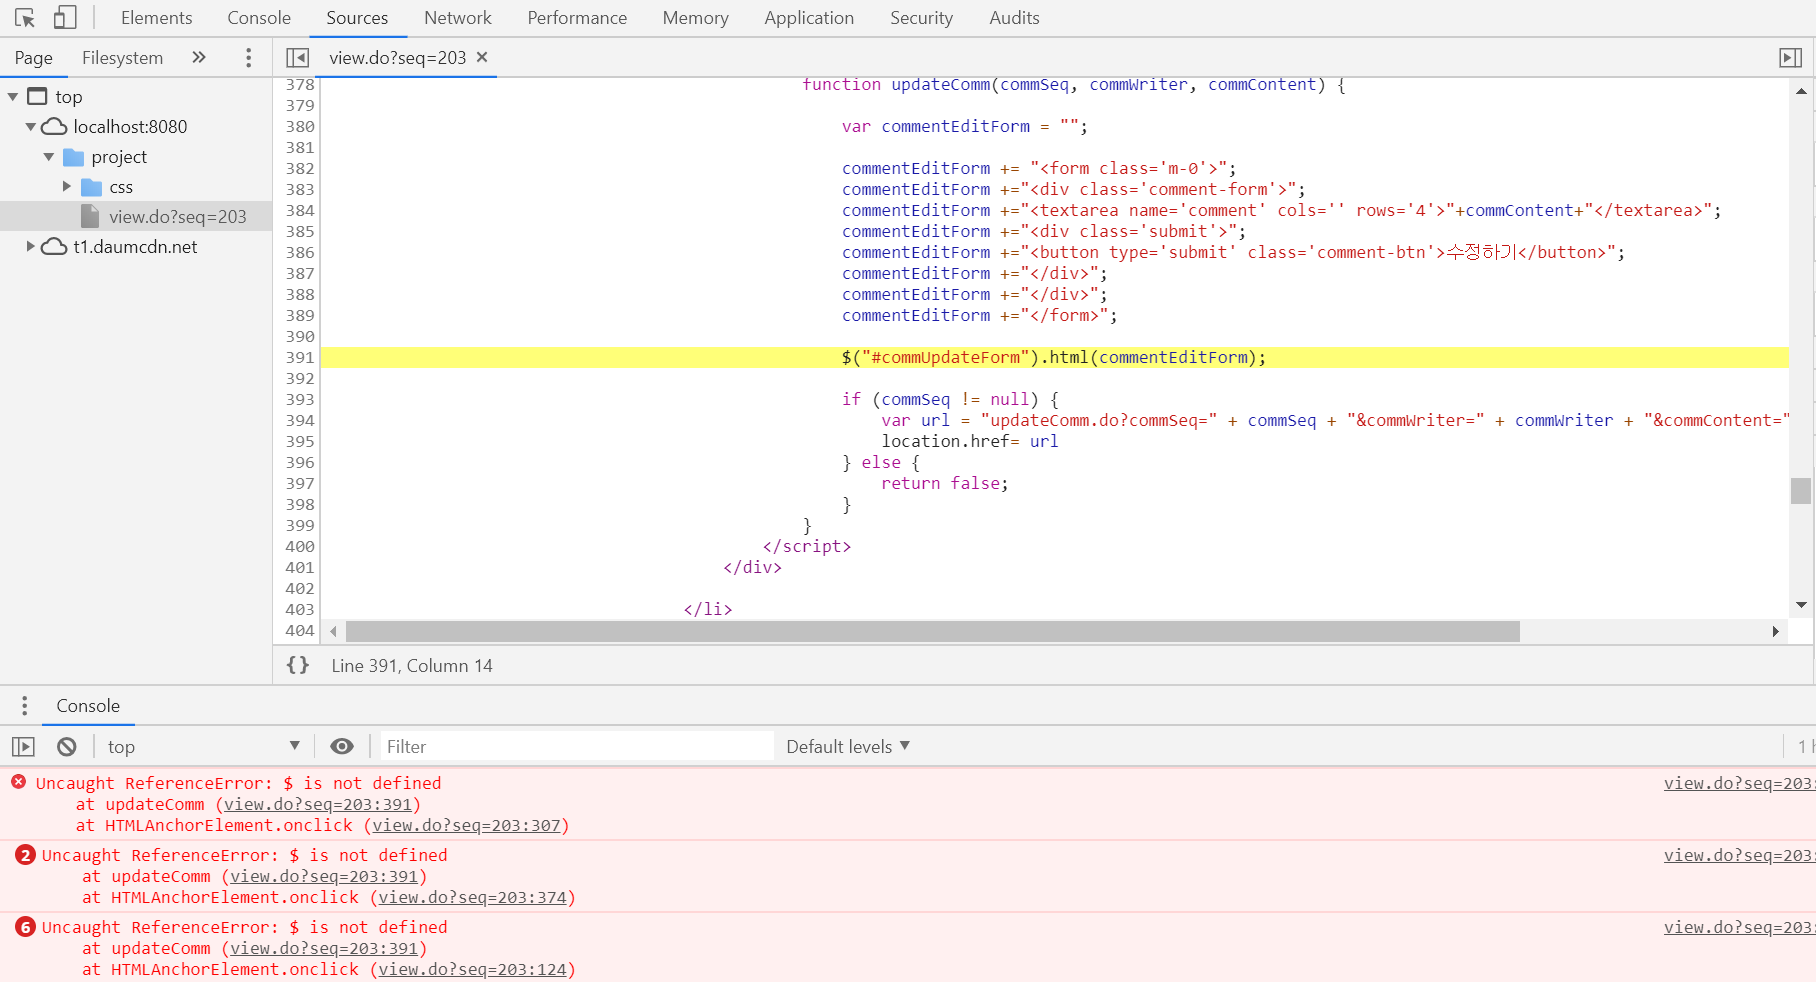This screenshot has width=1816, height=982.
Task: Click the red 6 error count badge
Action: coord(26,927)
